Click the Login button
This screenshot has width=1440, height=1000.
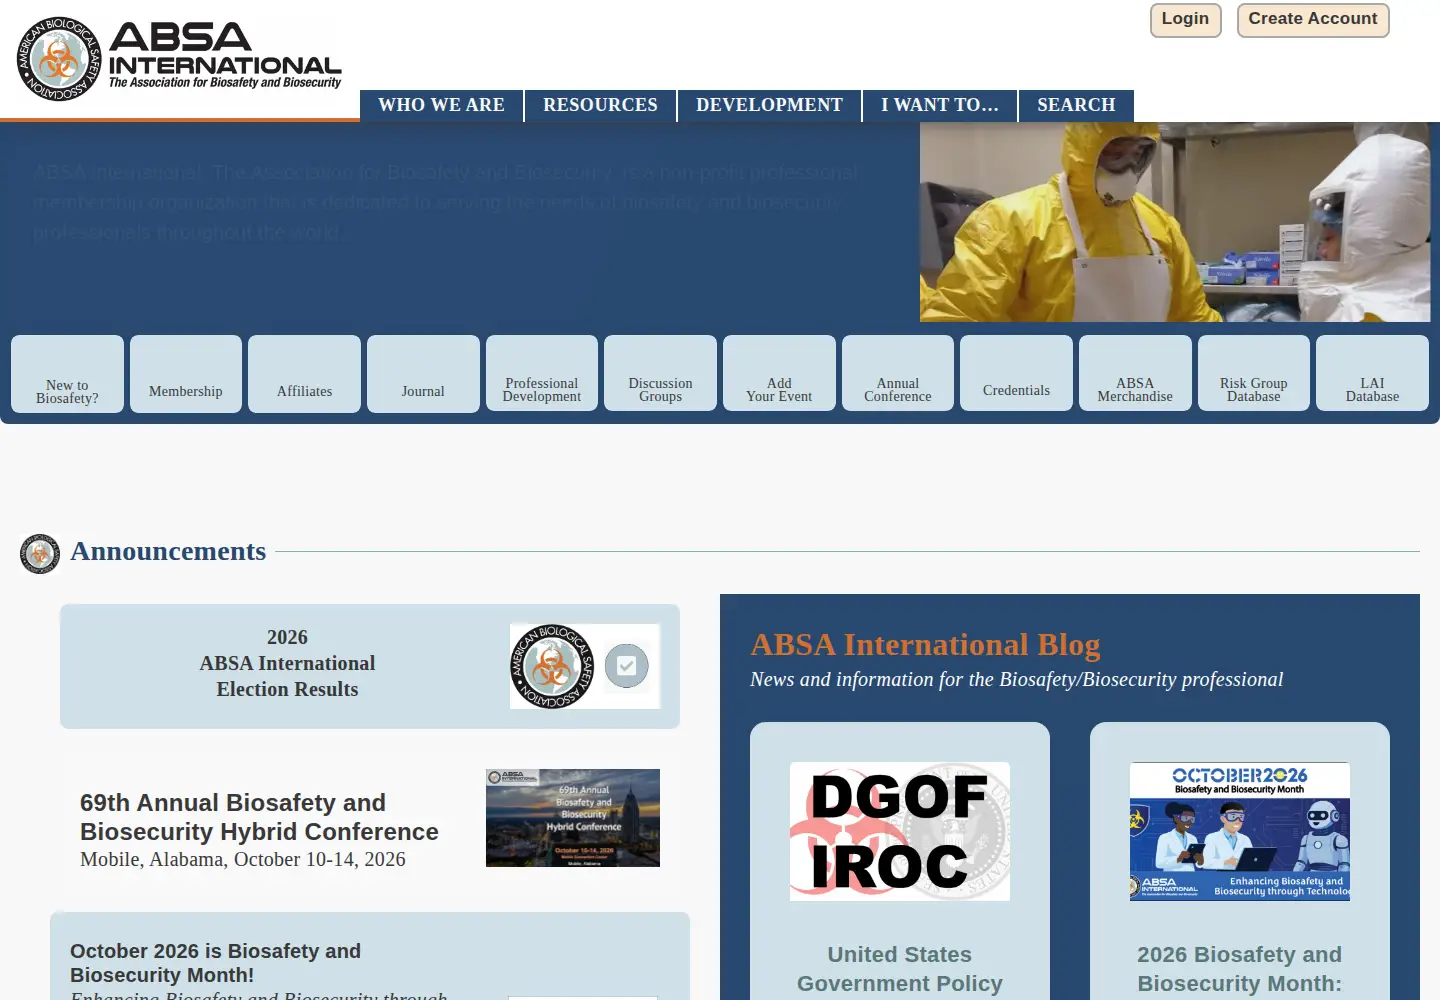[x=1185, y=20]
